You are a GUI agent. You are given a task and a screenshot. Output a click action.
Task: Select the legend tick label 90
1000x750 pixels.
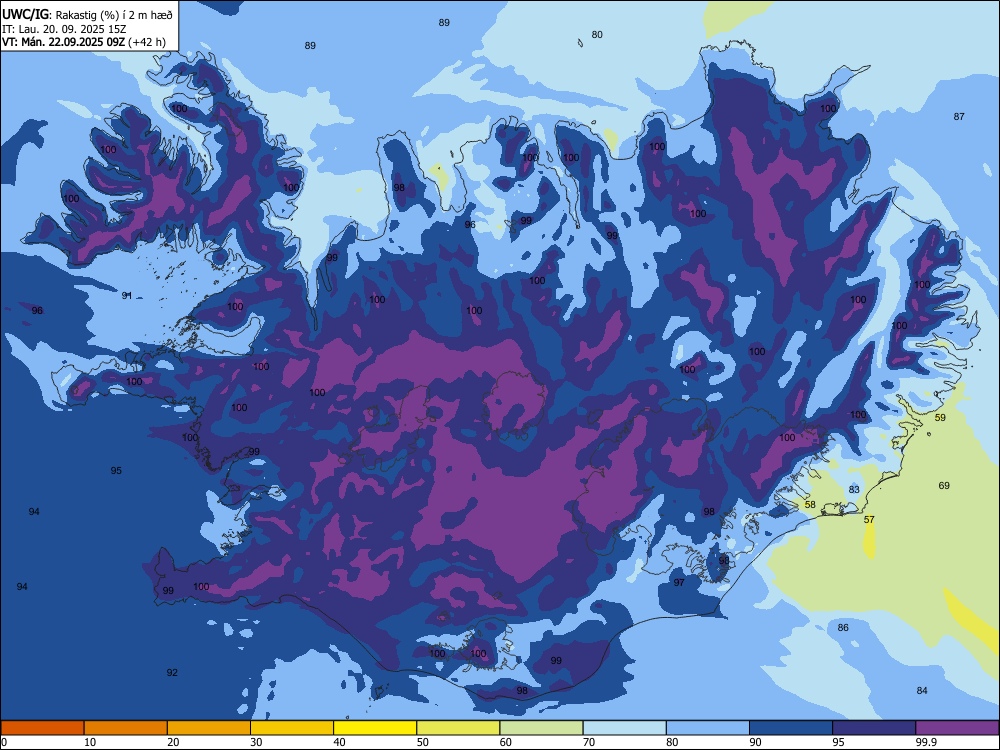(x=755, y=742)
